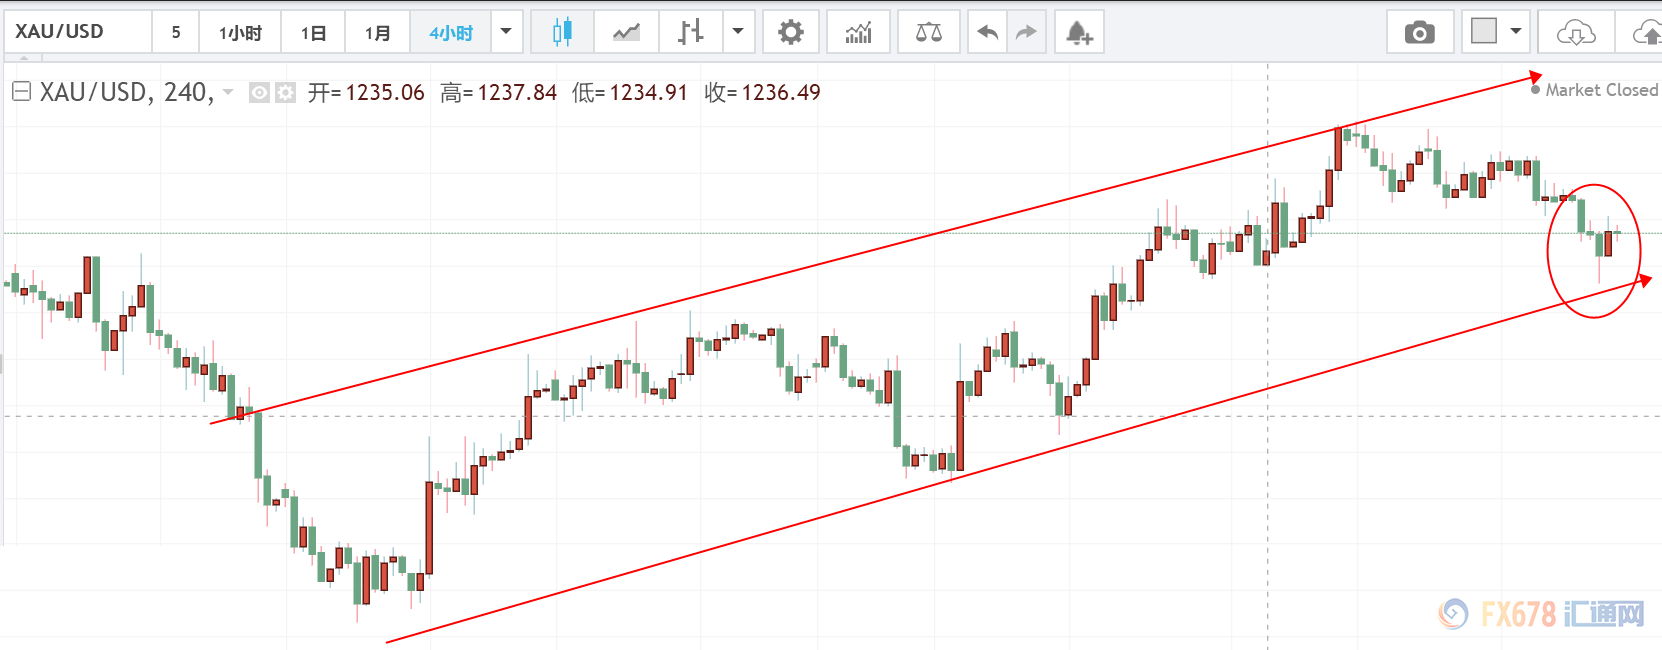
Task: Open chart settings with the gear icon
Action: tap(791, 32)
